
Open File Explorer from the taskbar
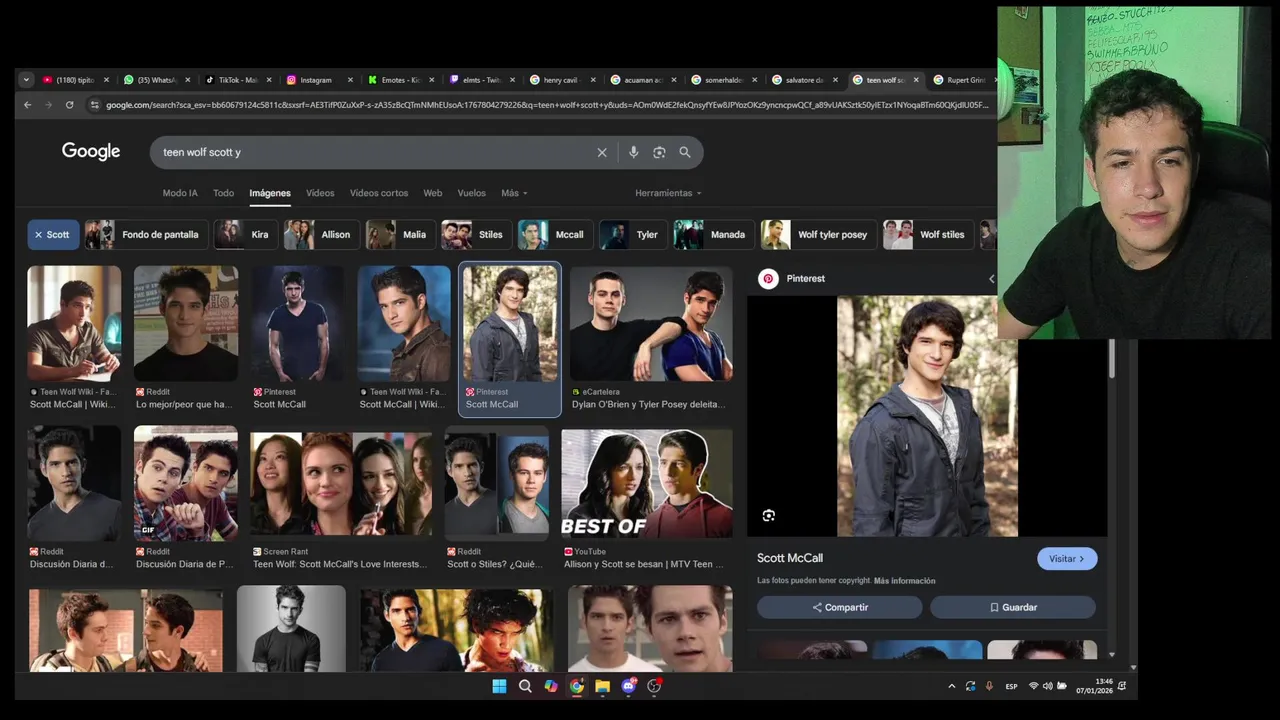coord(602,686)
